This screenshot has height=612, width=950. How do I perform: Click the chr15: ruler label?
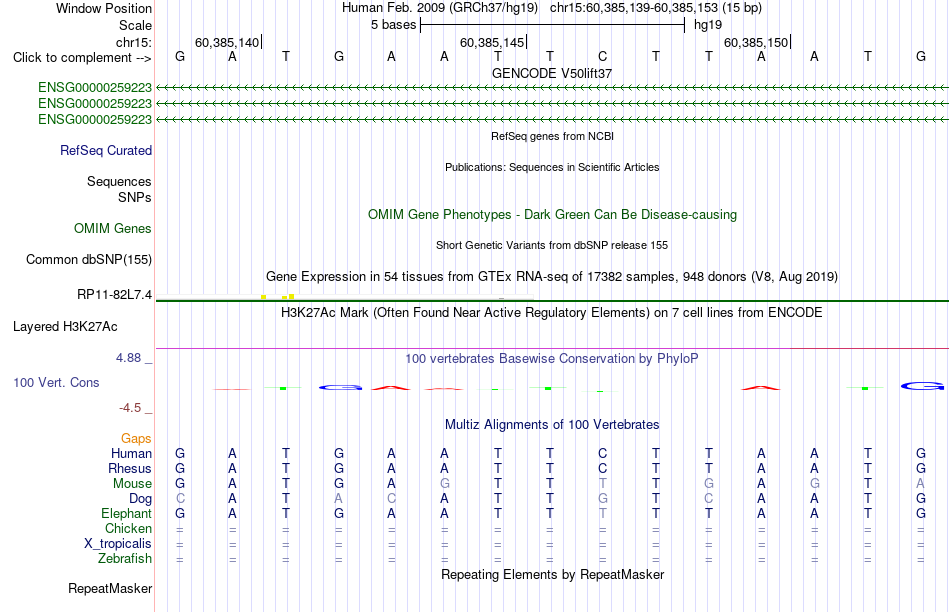tap(134, 42)
